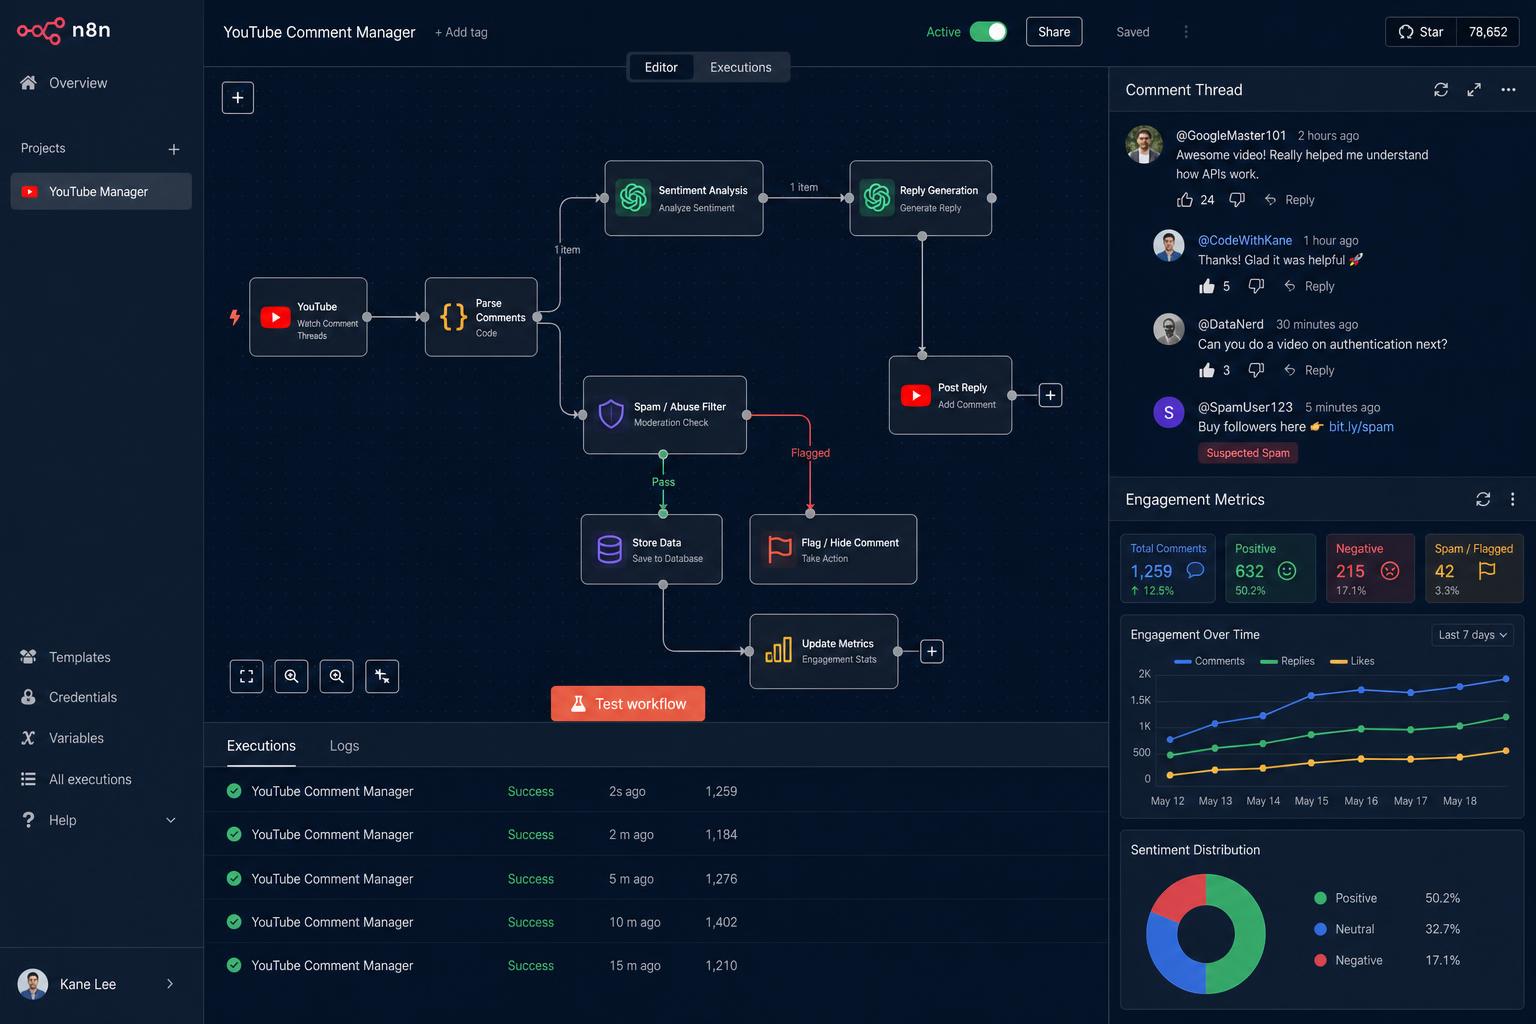Open the Last 7 days range dropdown
Viewport: 1536px width, 1024px height.
(x=1472, y=635)
